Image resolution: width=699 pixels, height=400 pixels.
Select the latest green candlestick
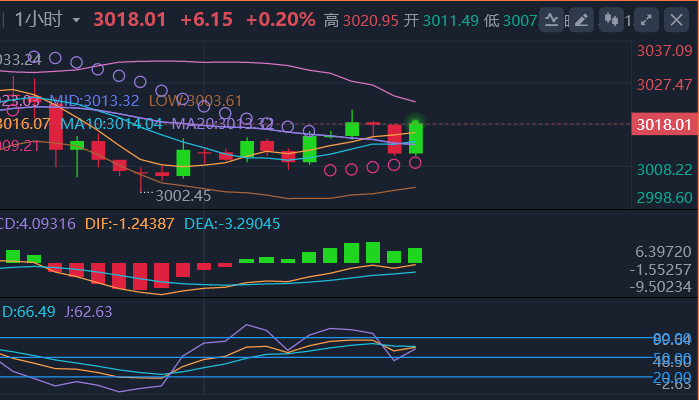(x=415, y=138)
